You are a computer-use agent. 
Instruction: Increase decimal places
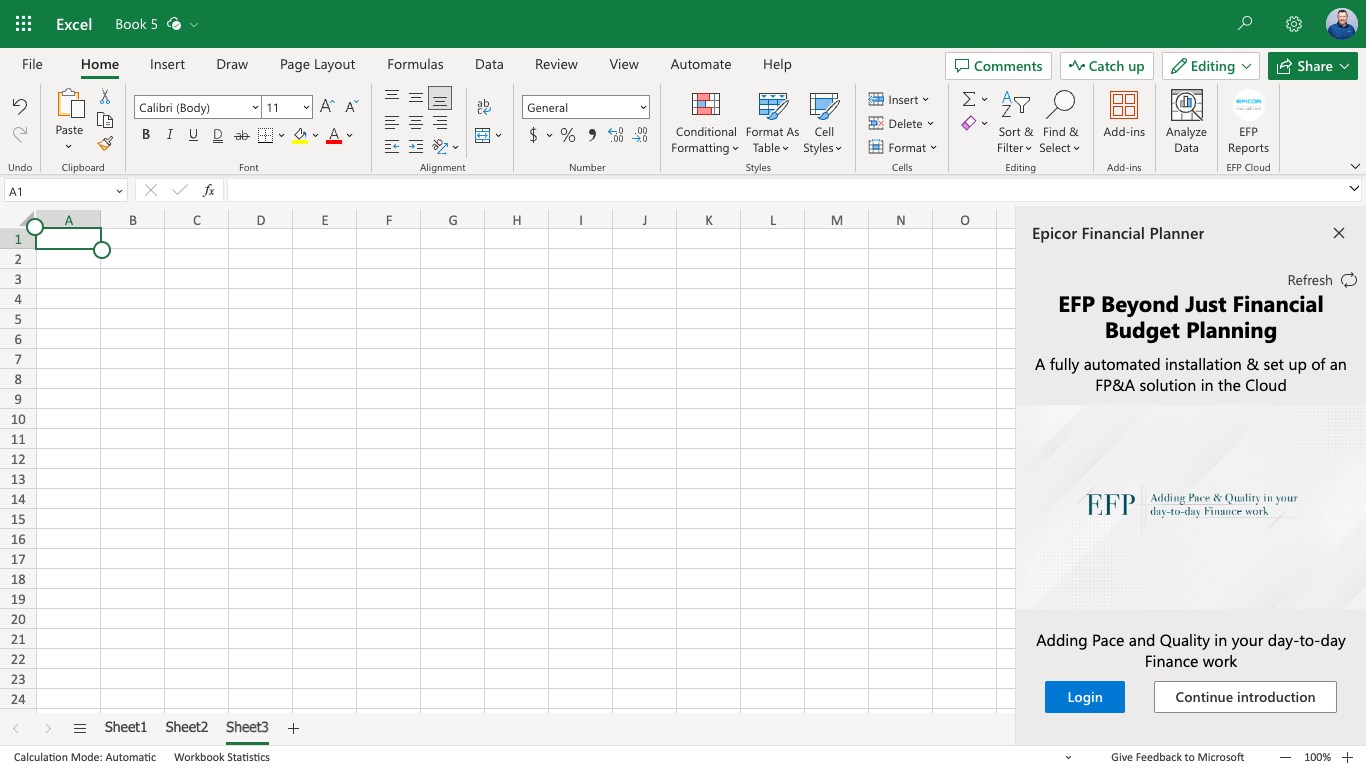(x=616, y=135)
